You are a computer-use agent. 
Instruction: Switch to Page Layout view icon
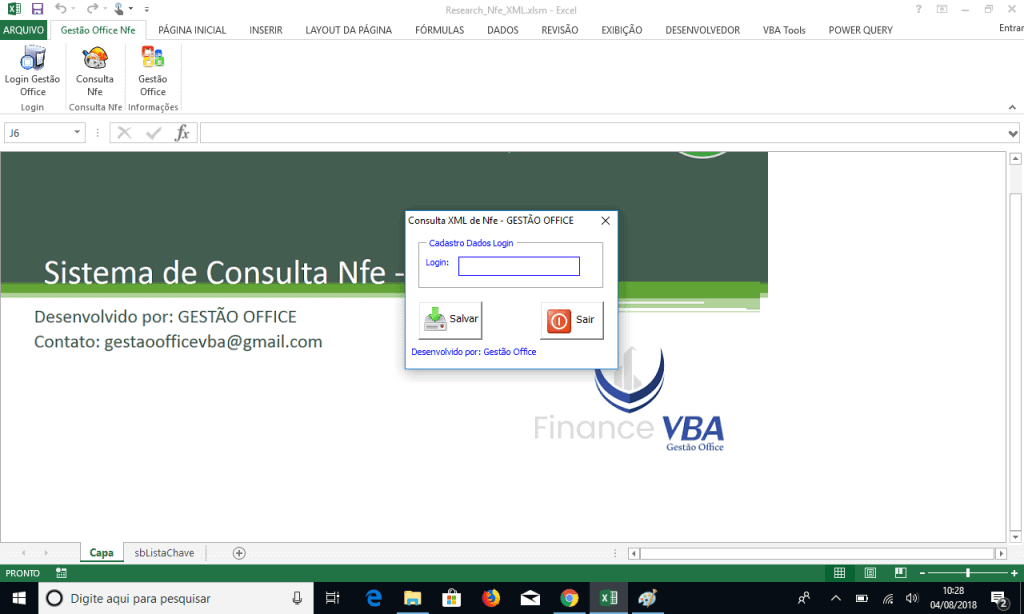pos(870,573)
